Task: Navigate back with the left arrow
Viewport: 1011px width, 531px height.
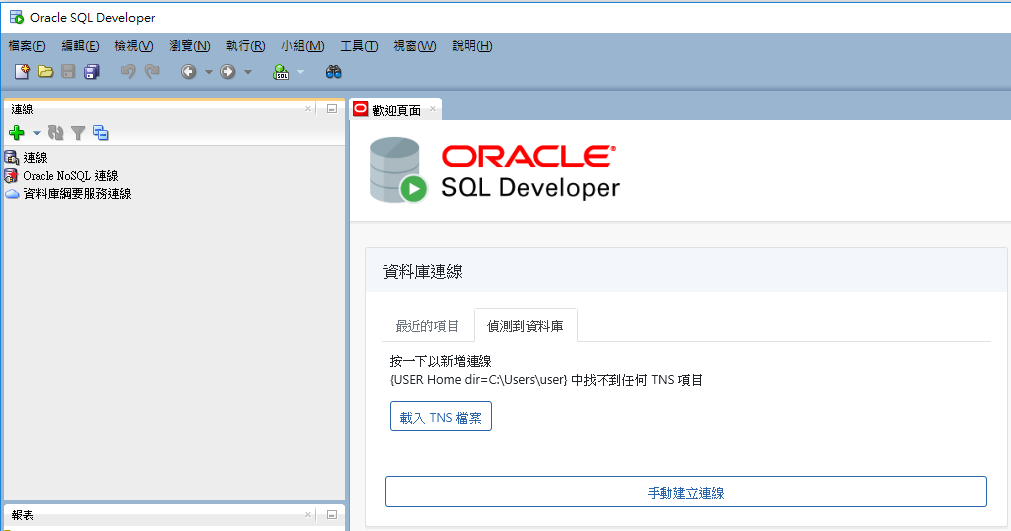Action: click(188, 72)
